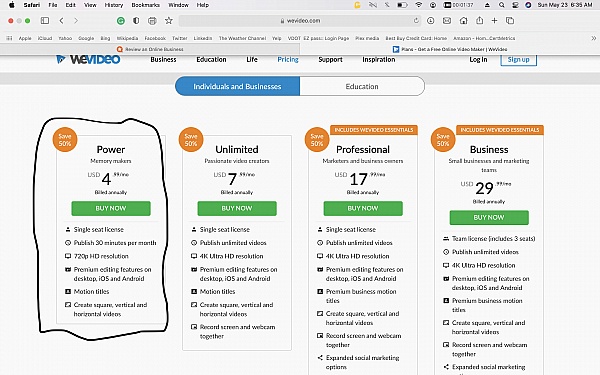
Task: Click 'Publish 30 minutes per month' text
Action: (x=115, y=243)
